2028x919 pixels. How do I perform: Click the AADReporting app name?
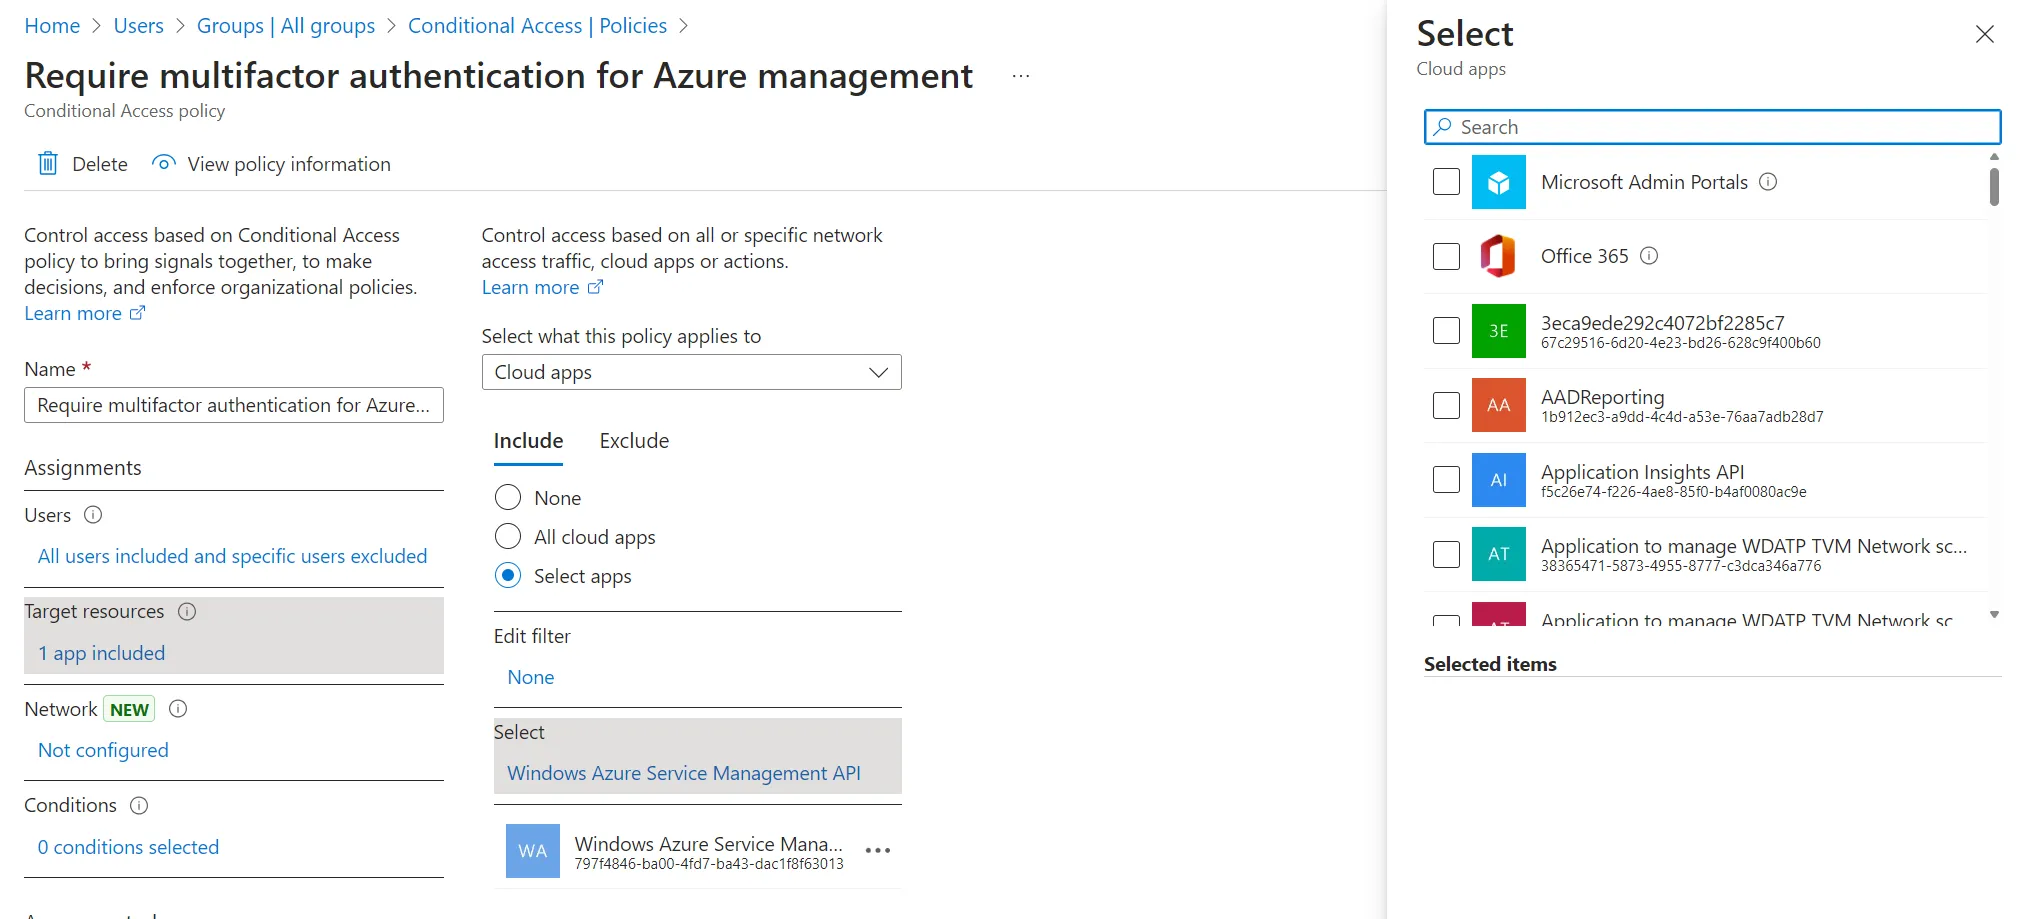click(1603, 397)
